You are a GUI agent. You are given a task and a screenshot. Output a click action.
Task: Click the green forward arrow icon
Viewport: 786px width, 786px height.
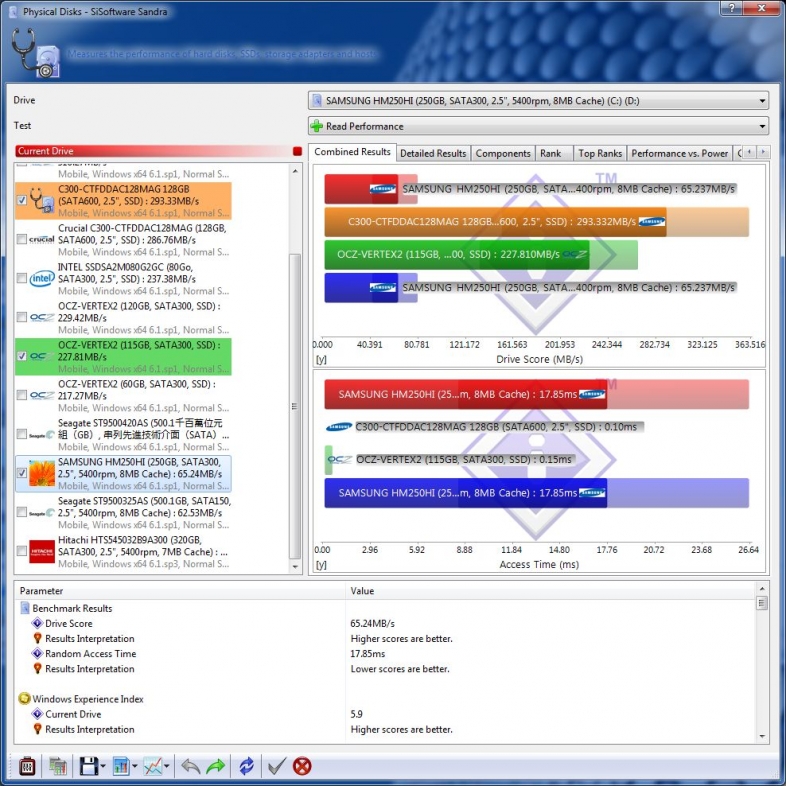click(216, 766)
